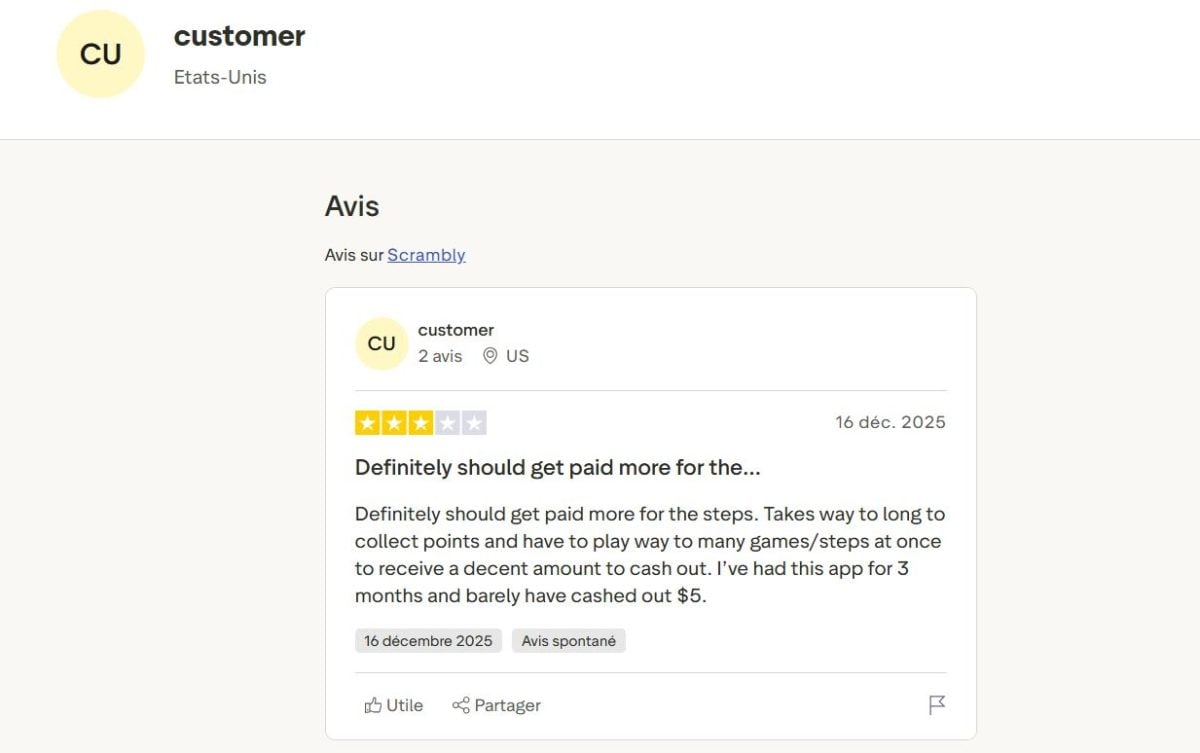This screenshot has height=753, width=1200.
Task: Click the 2 avis reviewer stats
Action: (x=438, y=356)
